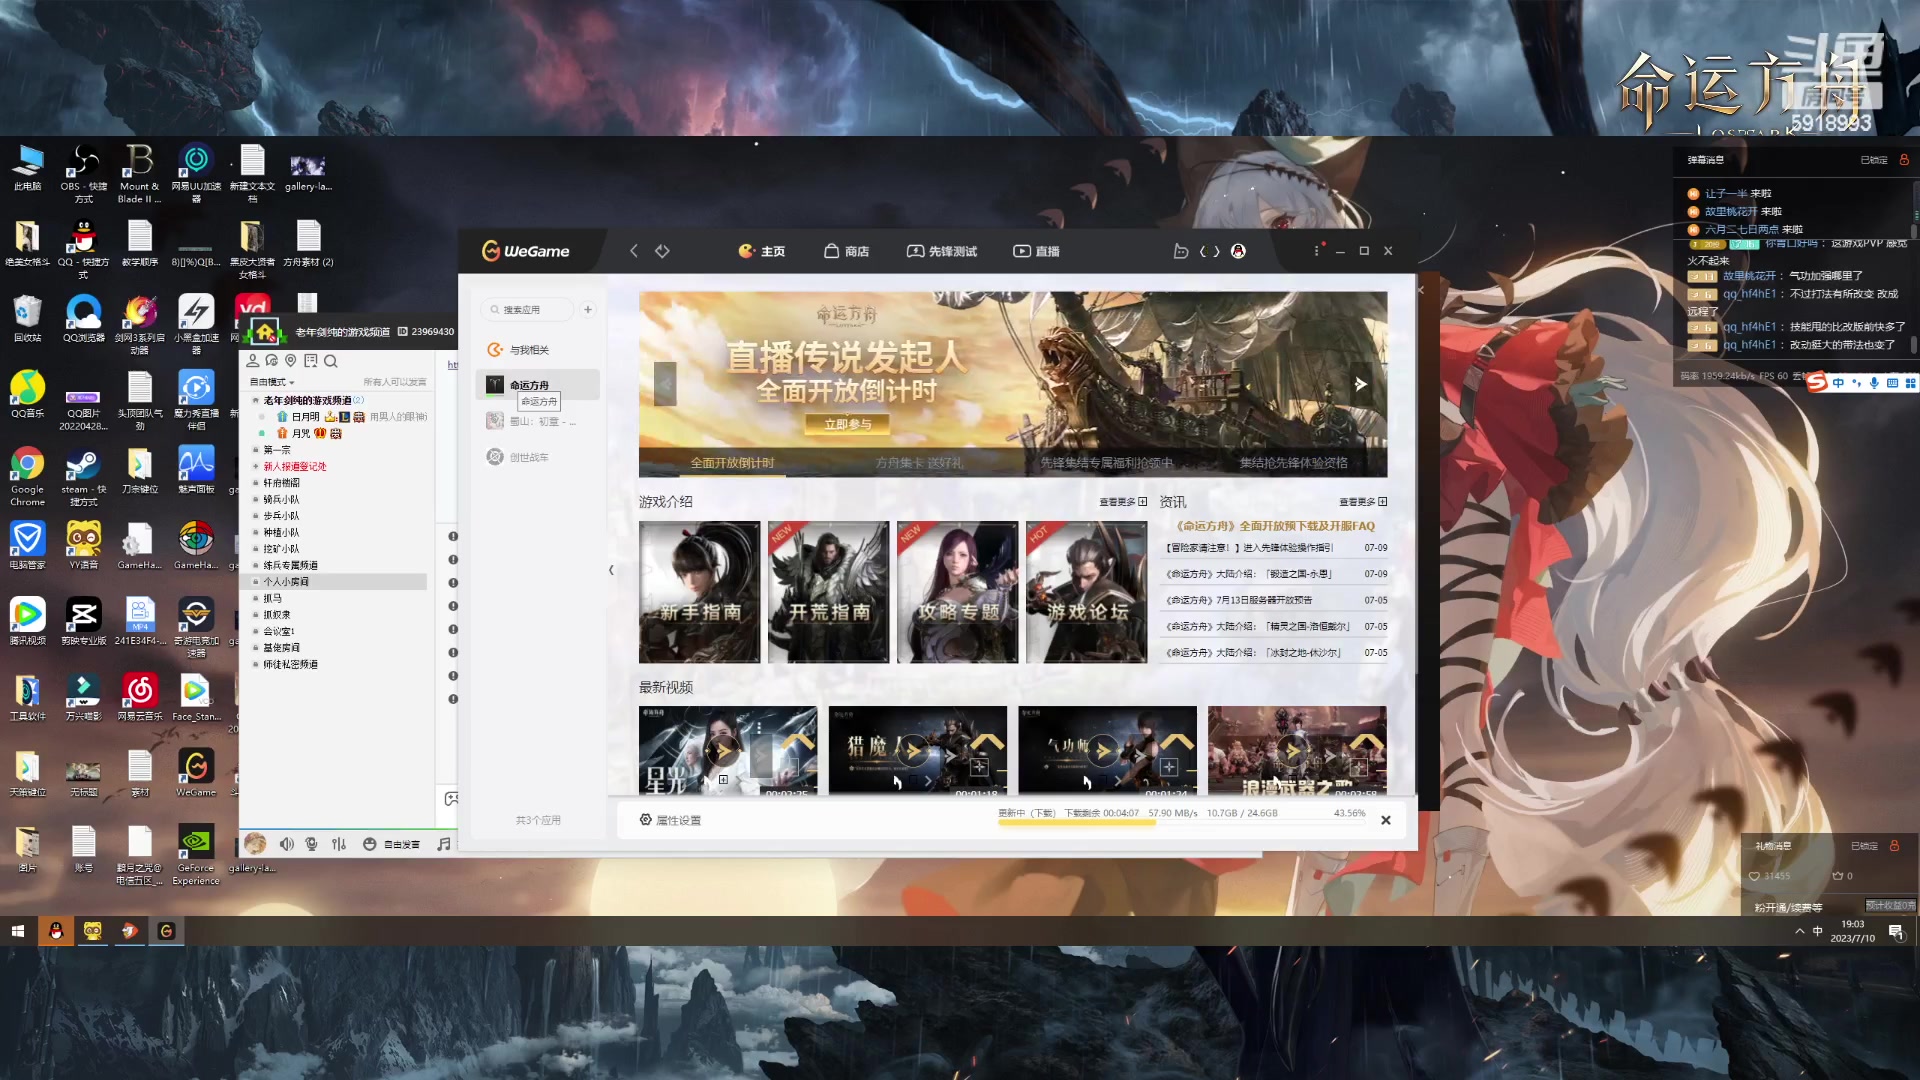Screen dimensions: 1920x1080
Task: Open the 商店 store tab
Action: point(846,251)
